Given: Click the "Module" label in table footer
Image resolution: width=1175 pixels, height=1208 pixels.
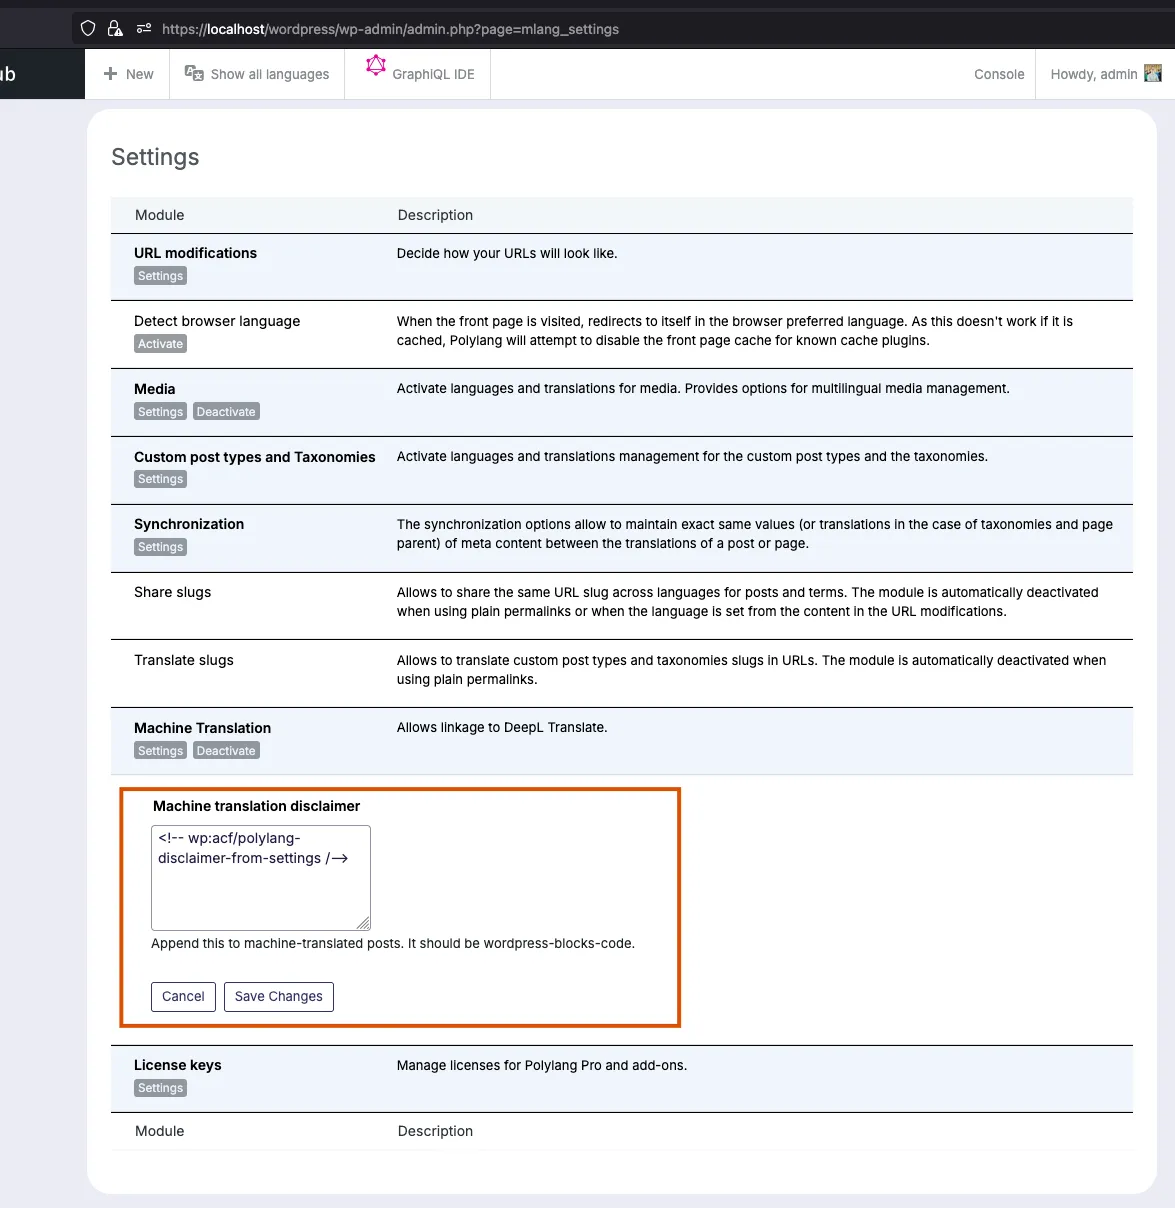Looking at the screenshot, I should click(160, 1131).
